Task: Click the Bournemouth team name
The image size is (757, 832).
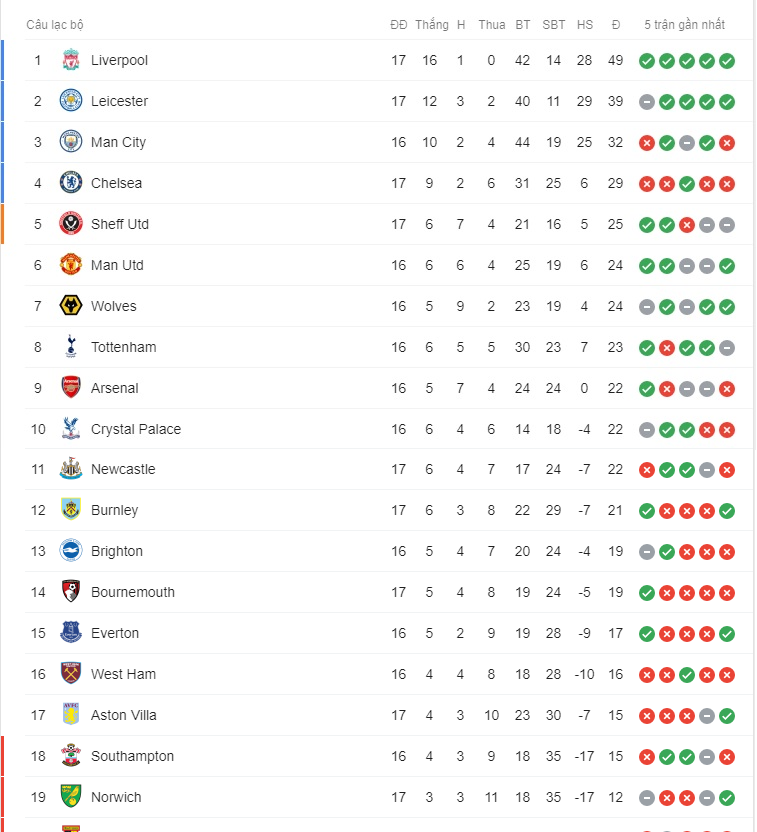Action: [132, 592]
